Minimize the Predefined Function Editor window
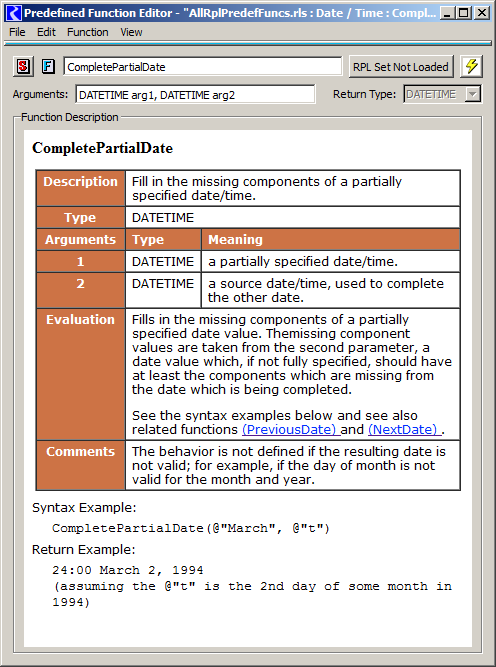Image resolution: width=496 pixels, height=667 pixels. coord(447,13)
